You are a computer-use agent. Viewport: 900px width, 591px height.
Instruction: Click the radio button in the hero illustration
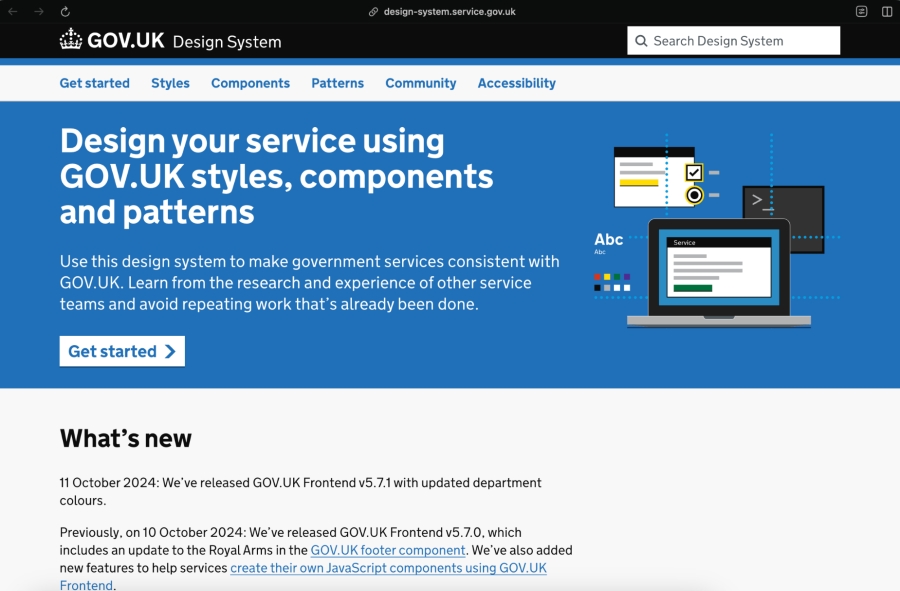694,195
